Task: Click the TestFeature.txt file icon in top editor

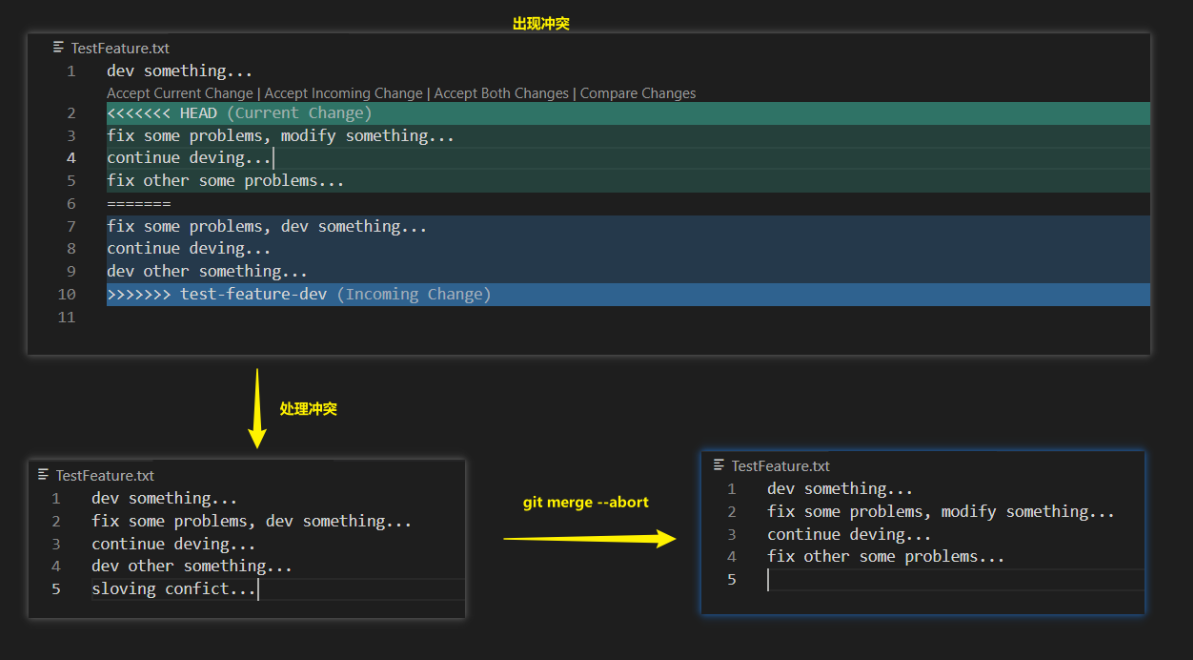Action: (x=57, y=47)
